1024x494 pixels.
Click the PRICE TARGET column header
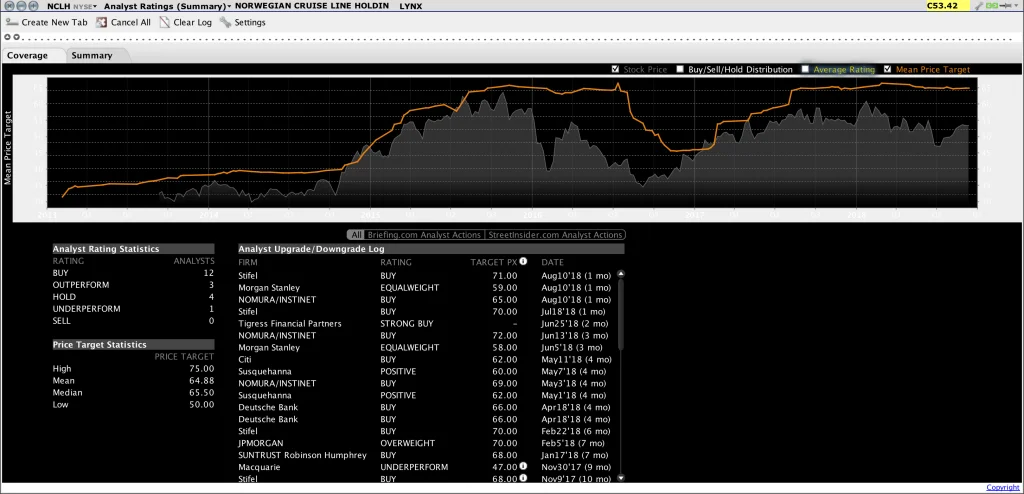(184, 357)
